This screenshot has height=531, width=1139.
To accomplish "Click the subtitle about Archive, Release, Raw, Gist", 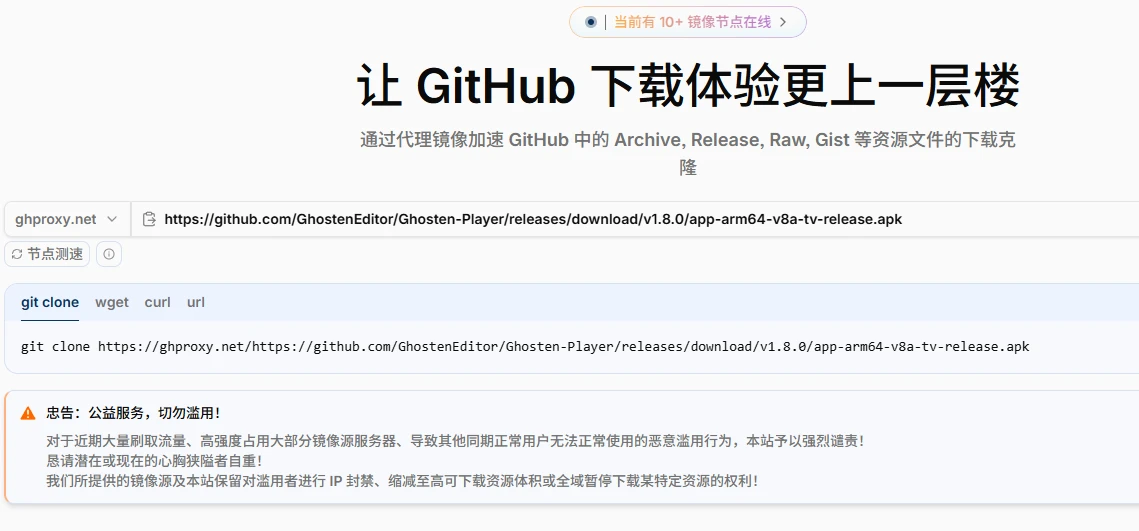I will click(688, 140).
